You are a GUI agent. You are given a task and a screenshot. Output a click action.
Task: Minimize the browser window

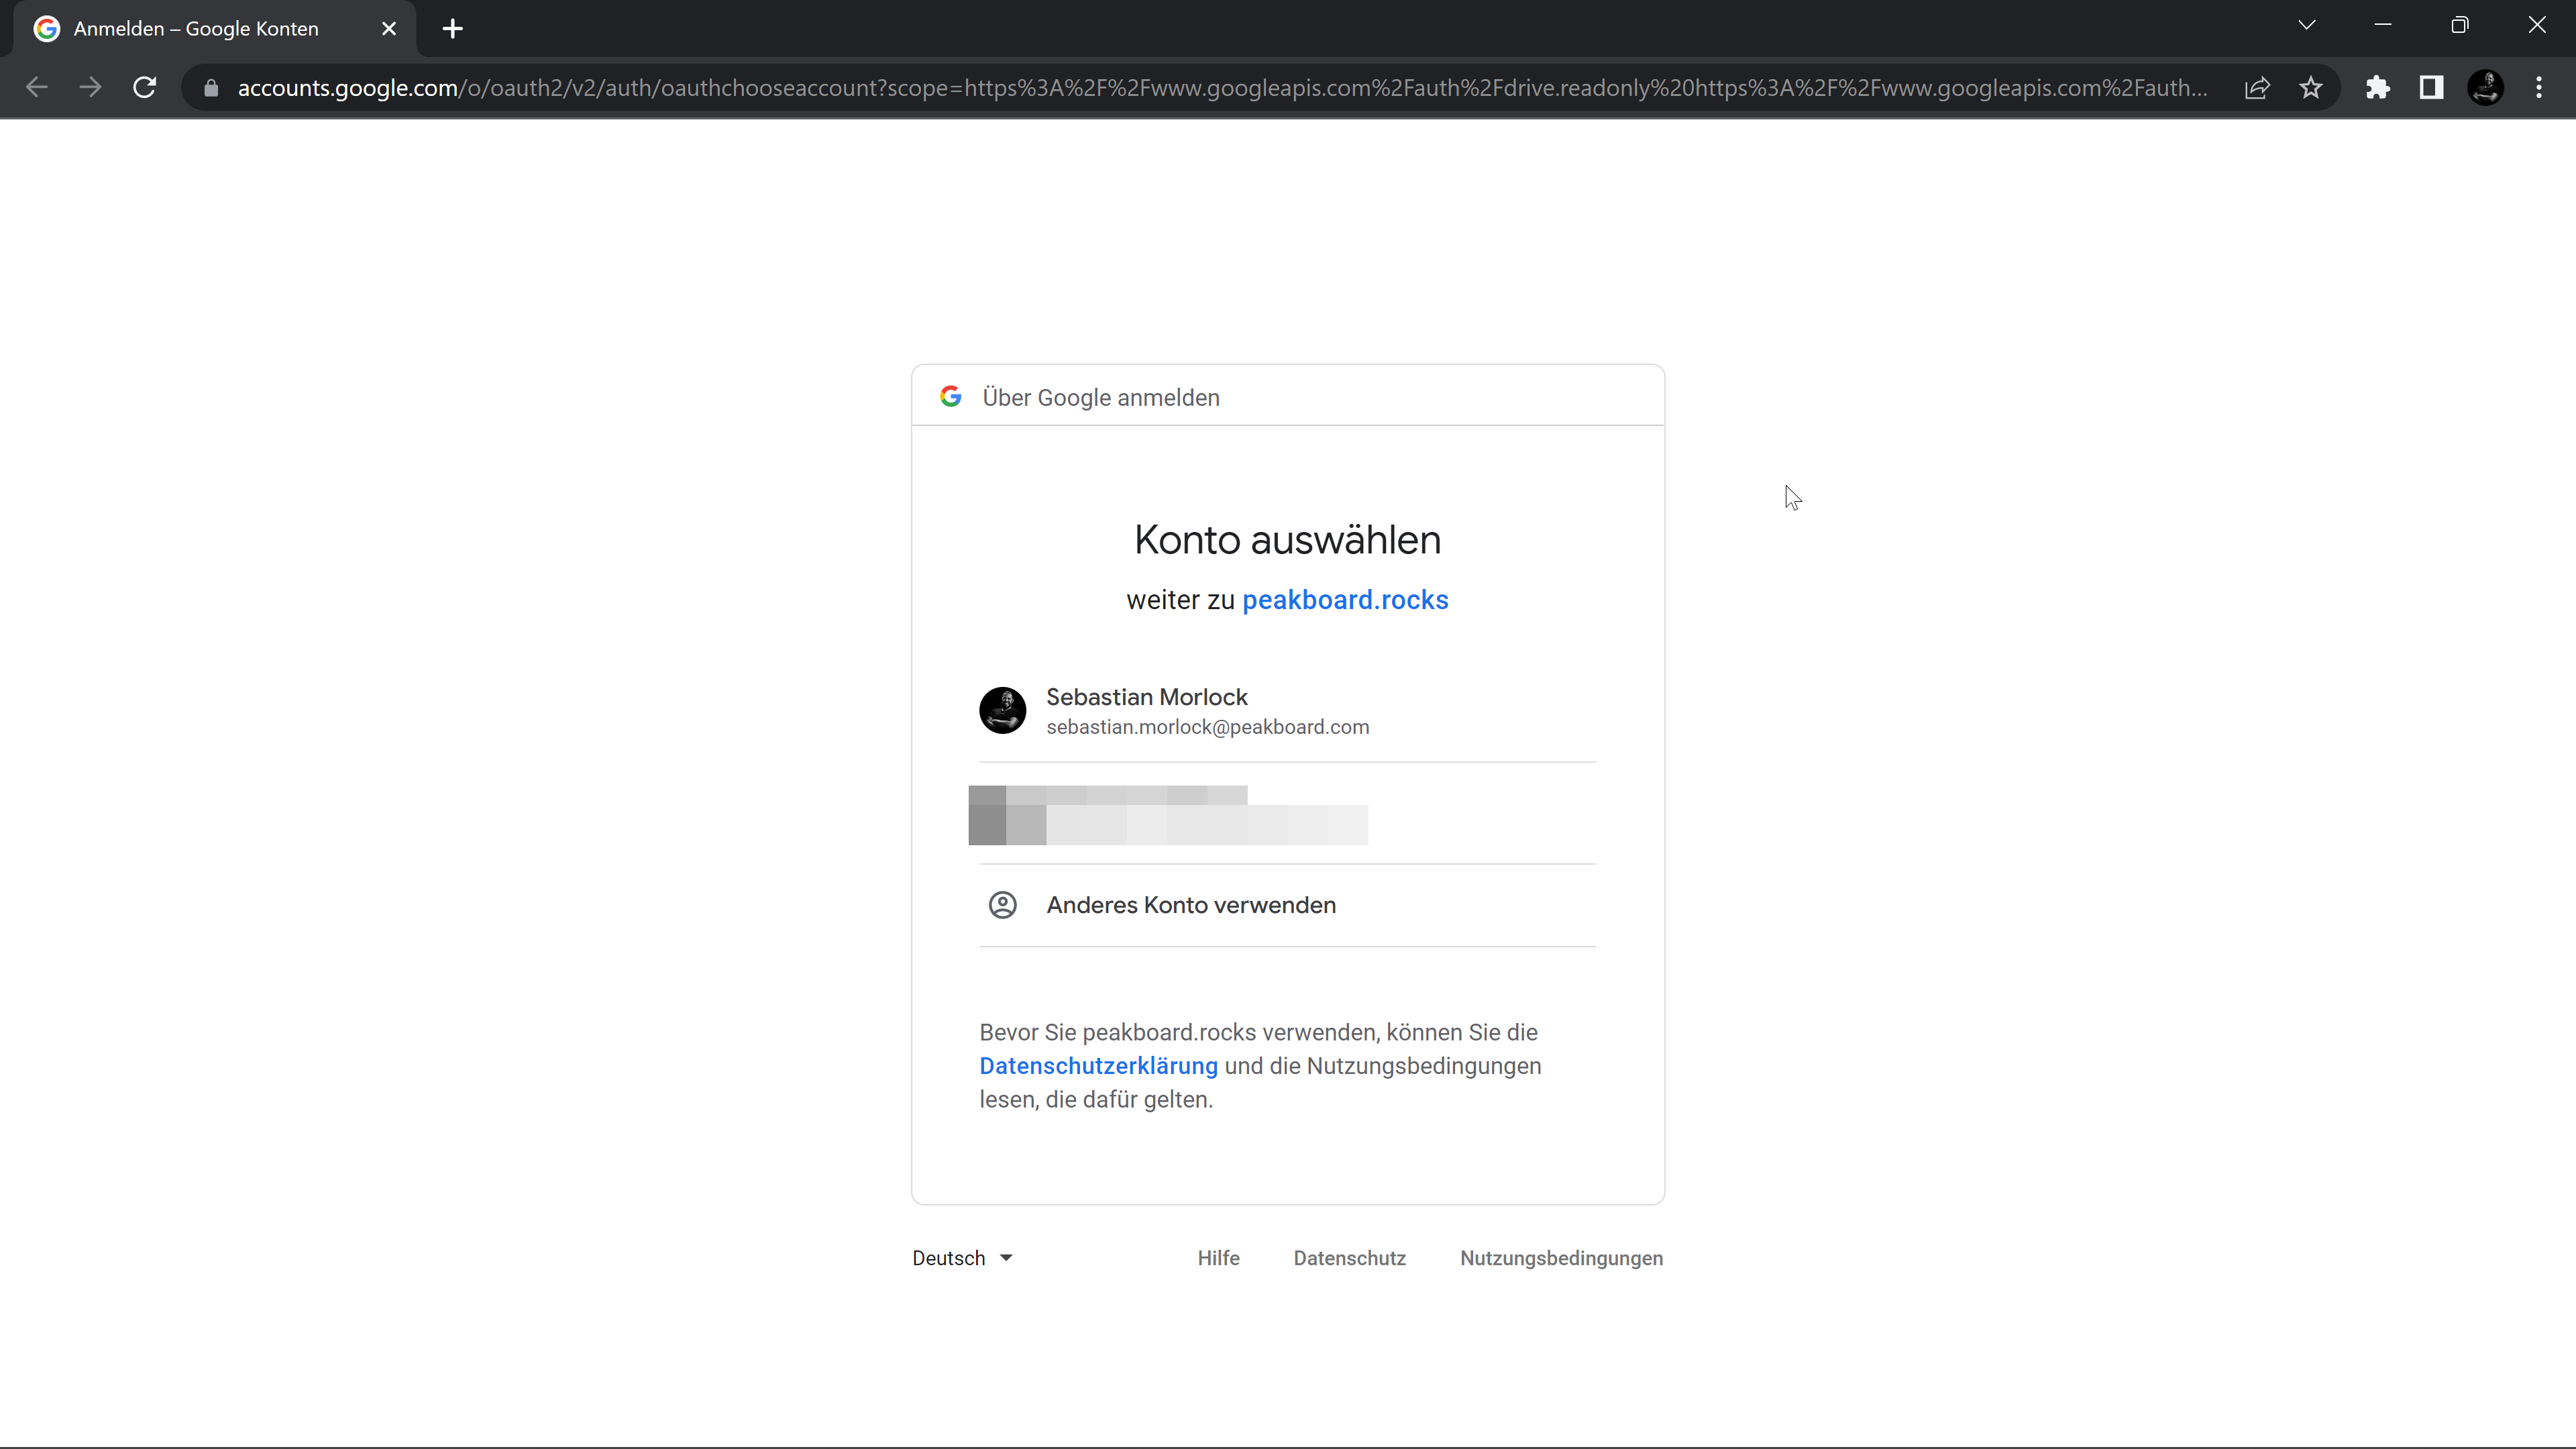[x=2383, y=25]
